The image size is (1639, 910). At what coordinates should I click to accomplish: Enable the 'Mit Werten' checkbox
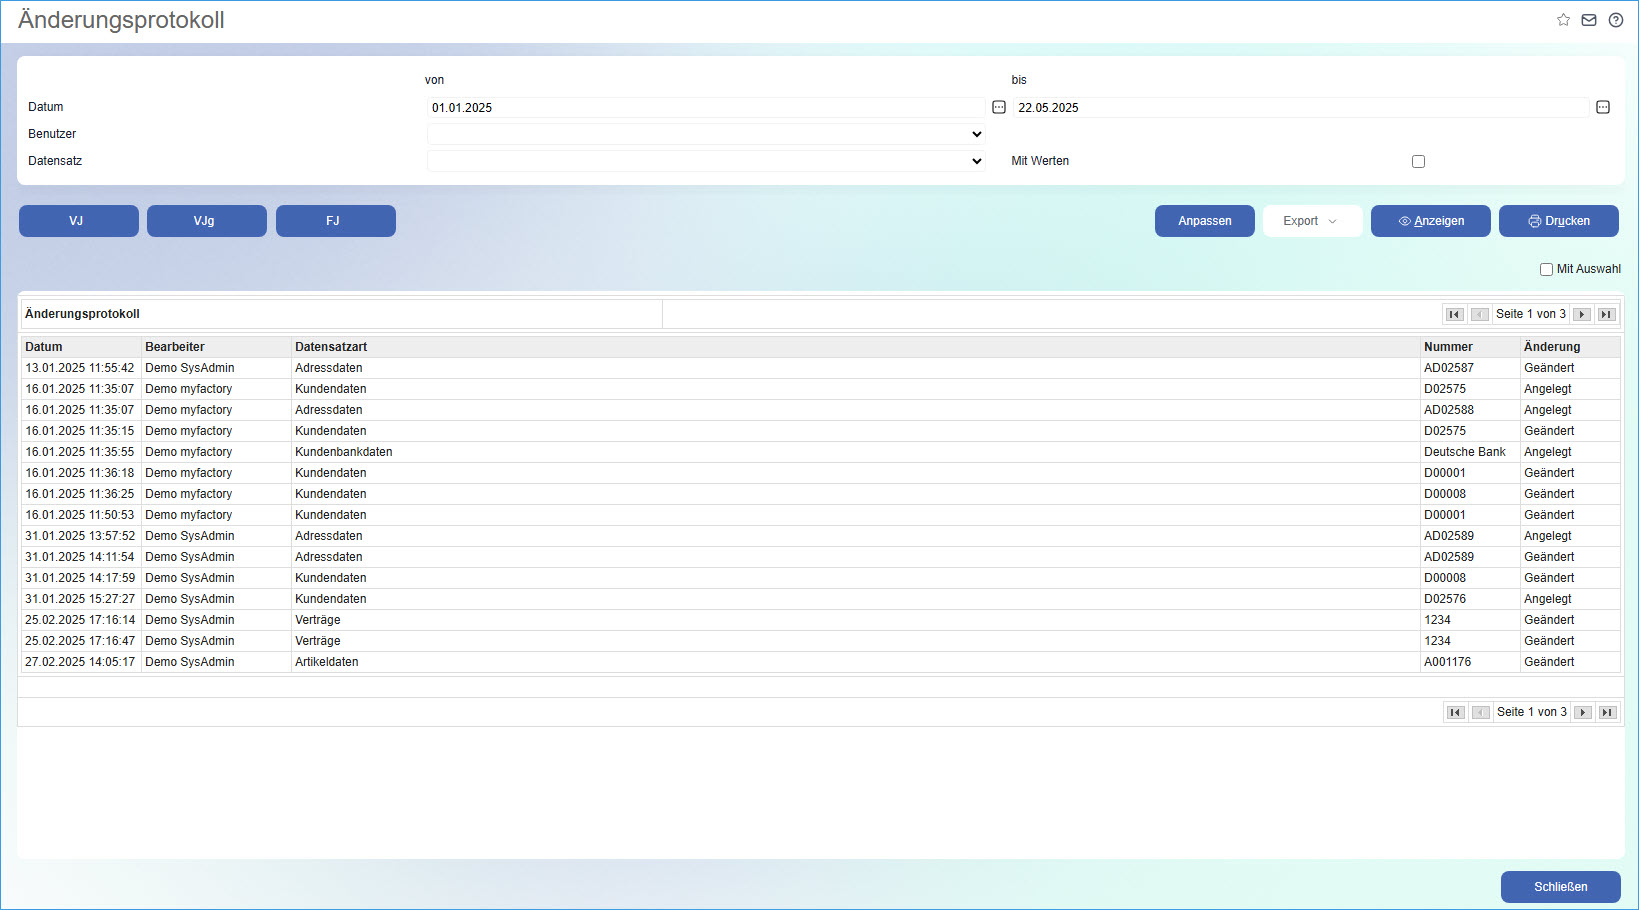point(1418,161)
